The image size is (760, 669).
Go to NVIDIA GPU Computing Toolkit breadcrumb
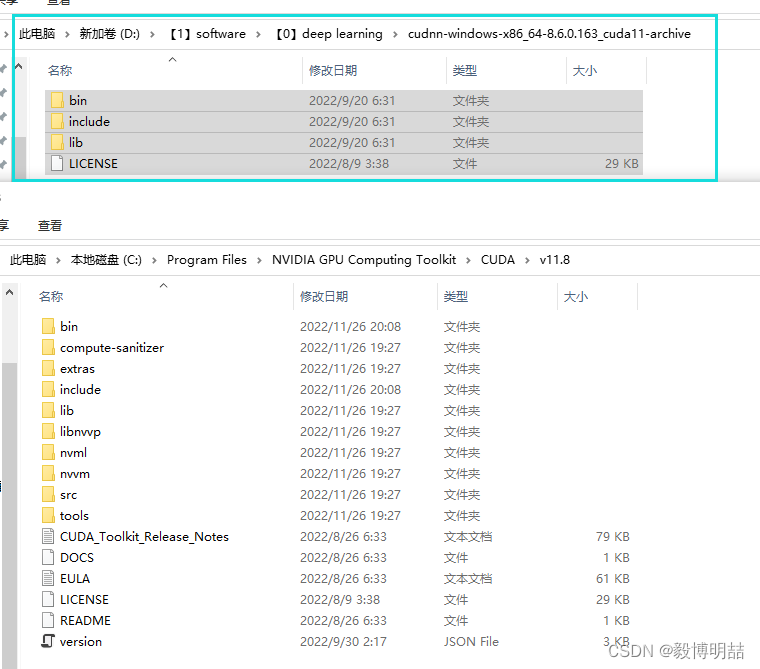pyautogui.click(x=364, y=260)
